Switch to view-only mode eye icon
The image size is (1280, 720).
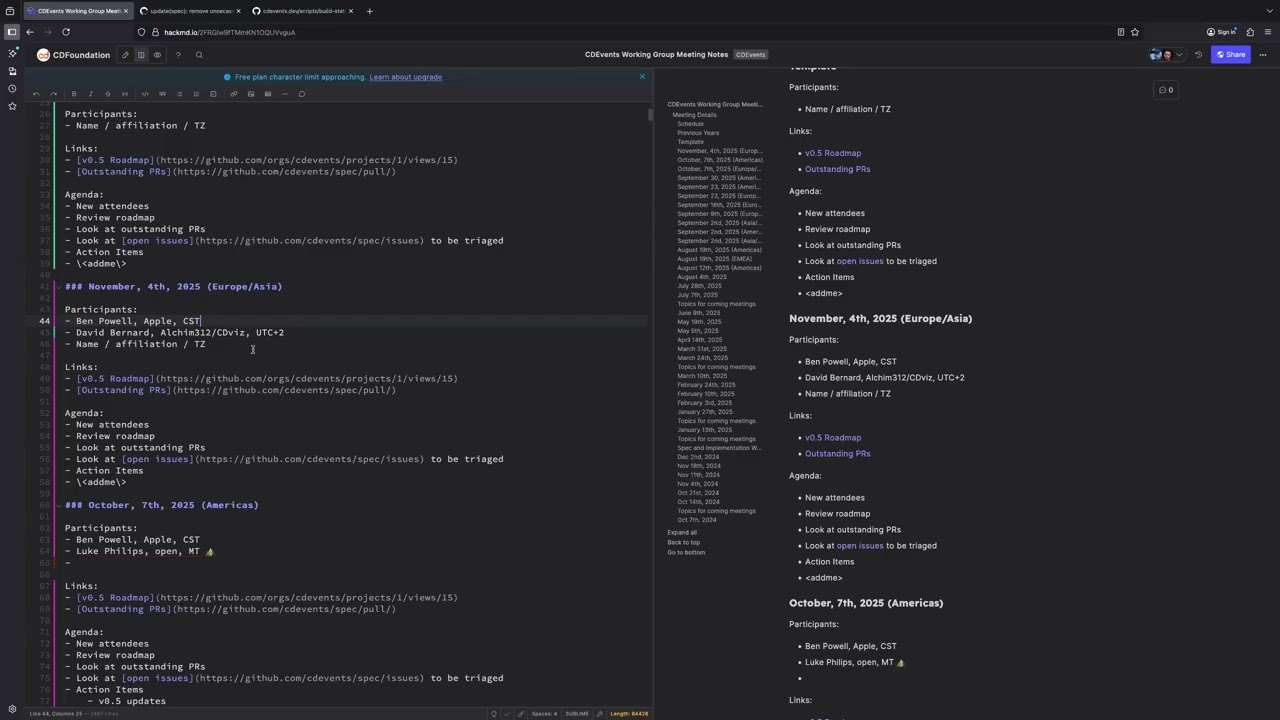(157, 55)
